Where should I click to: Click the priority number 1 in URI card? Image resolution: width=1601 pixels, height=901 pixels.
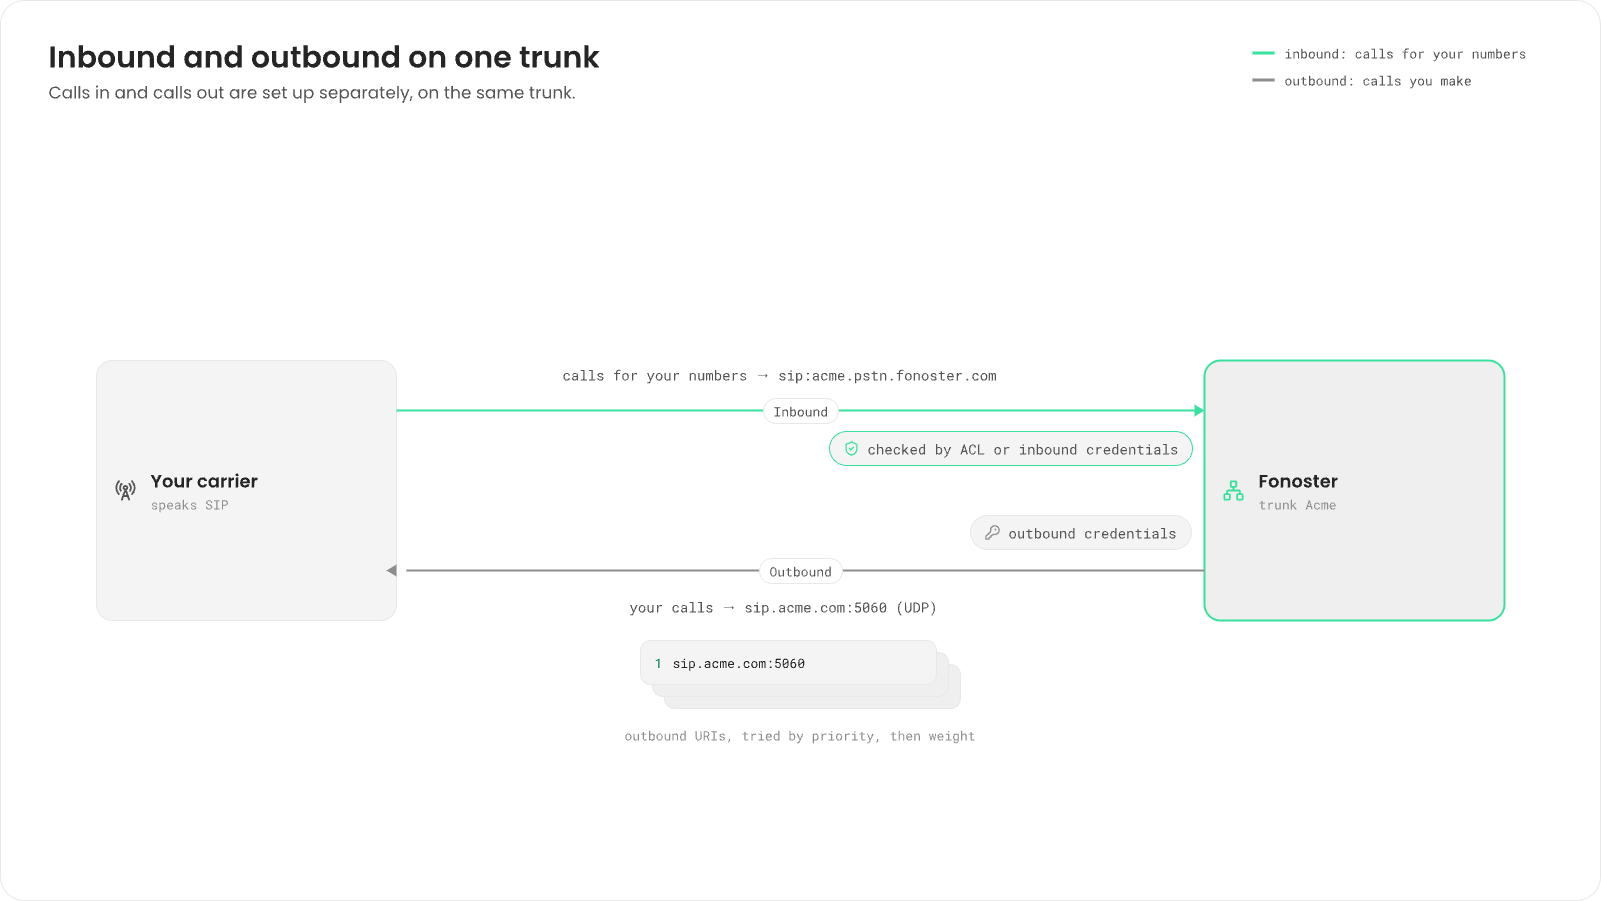[658, 664]
